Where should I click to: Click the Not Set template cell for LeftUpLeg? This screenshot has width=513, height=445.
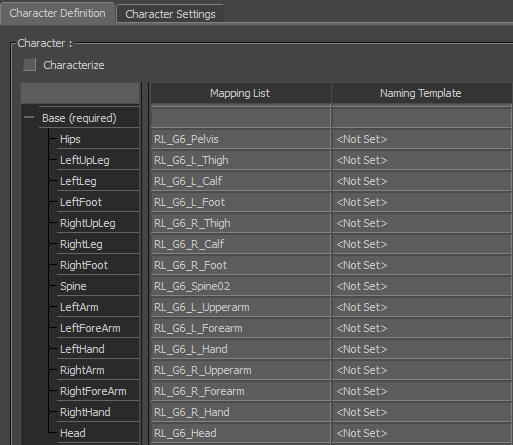422,160
